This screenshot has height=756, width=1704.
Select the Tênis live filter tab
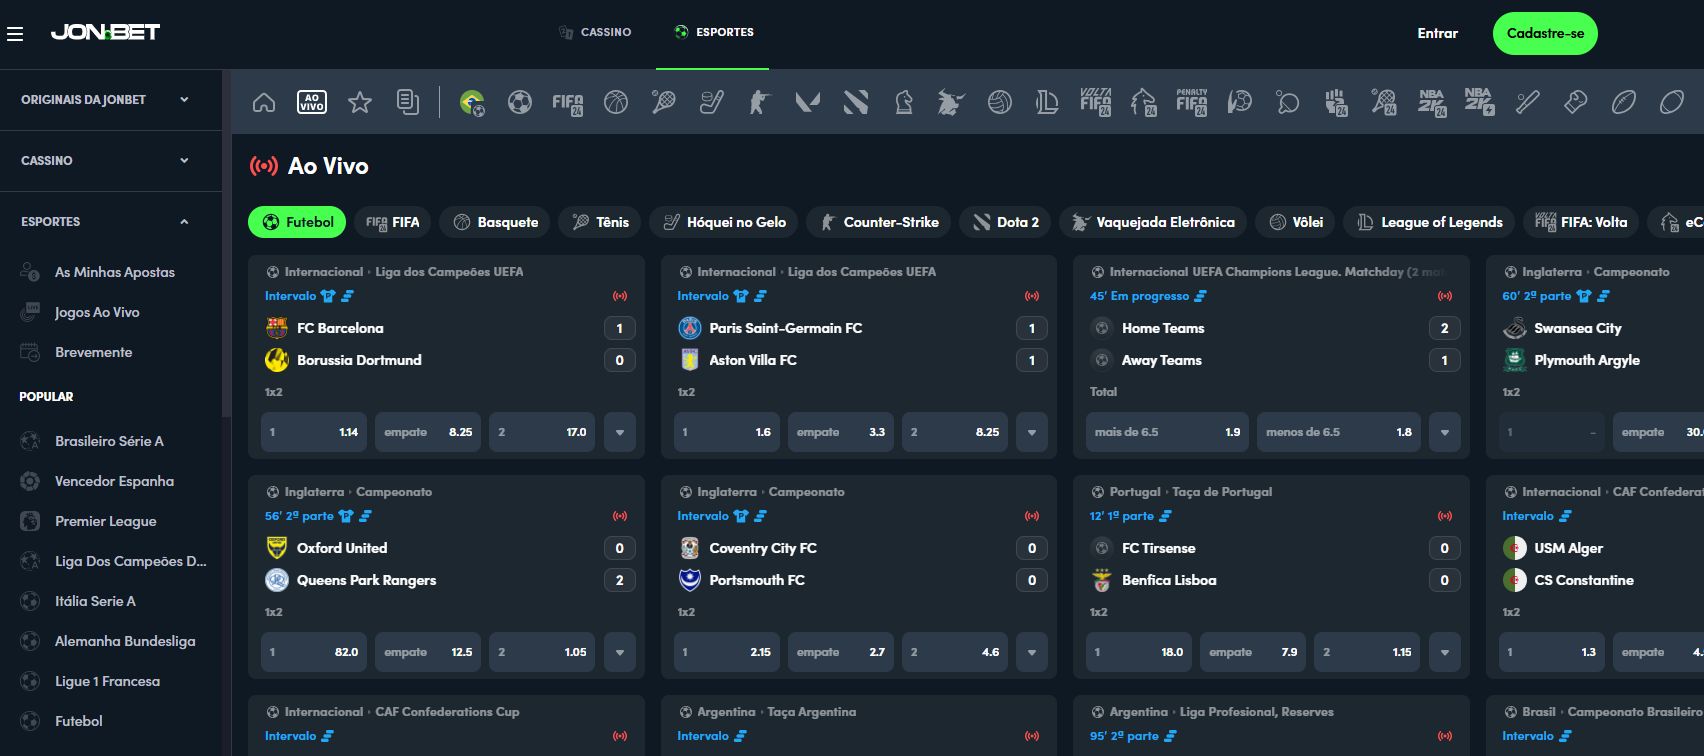[600, 222]
